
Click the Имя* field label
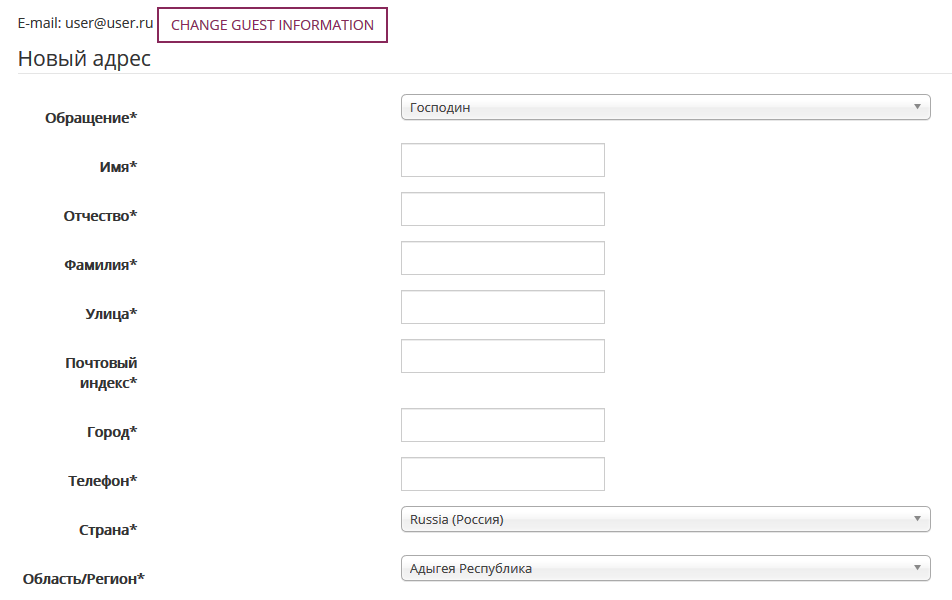click(x=118, y=167)
